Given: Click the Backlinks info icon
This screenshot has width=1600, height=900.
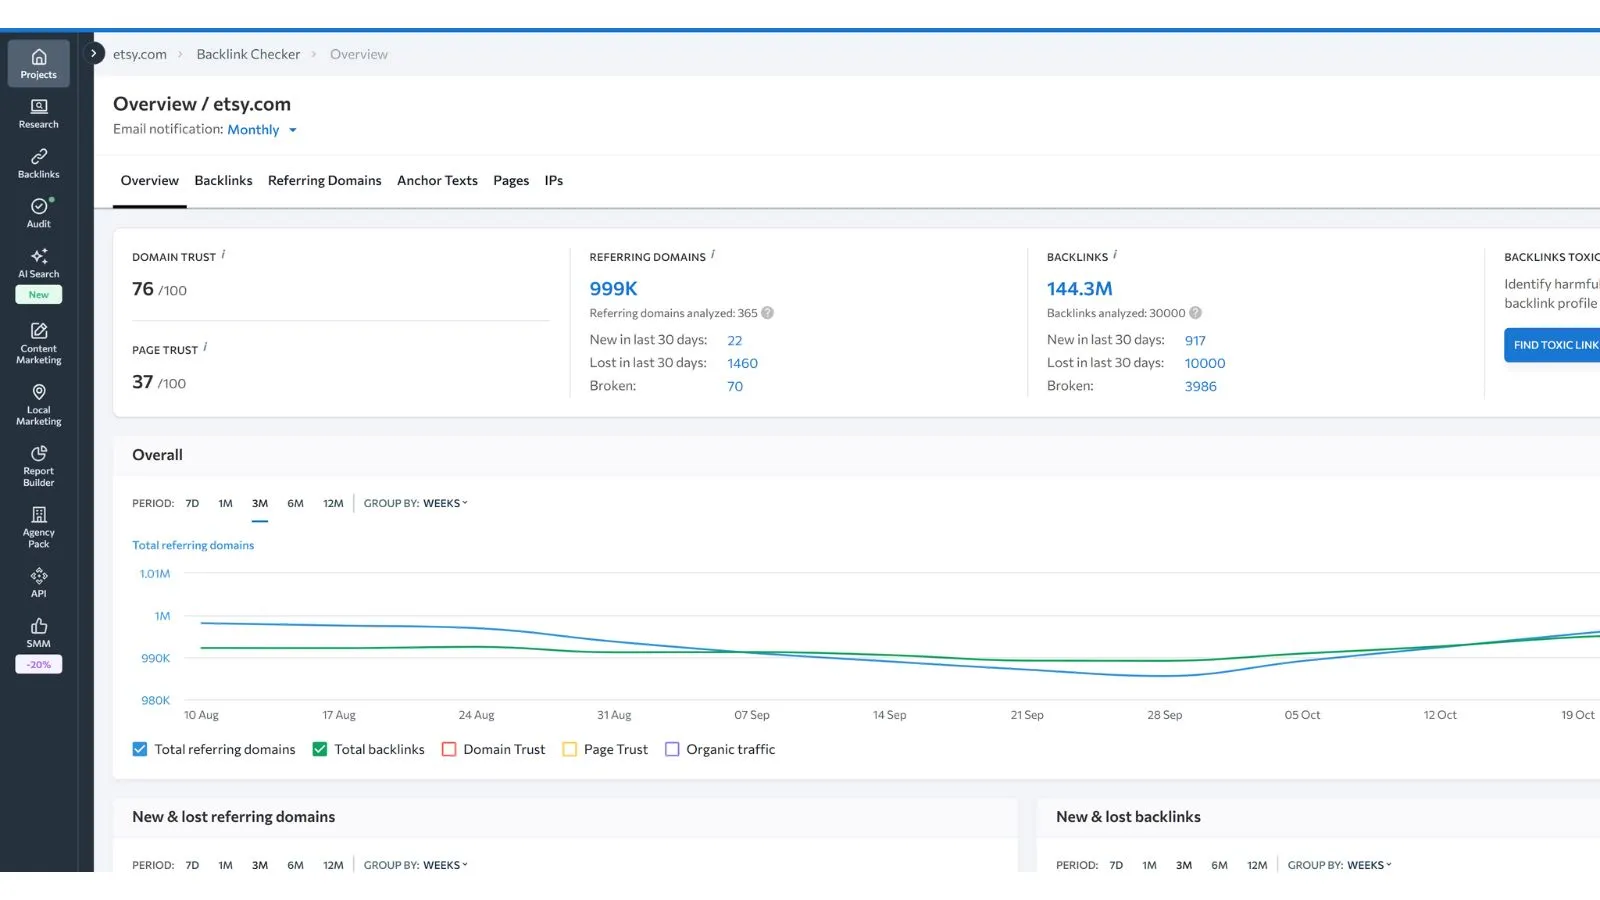Looking at the screenshot, I should click(x=1115, y=254).
